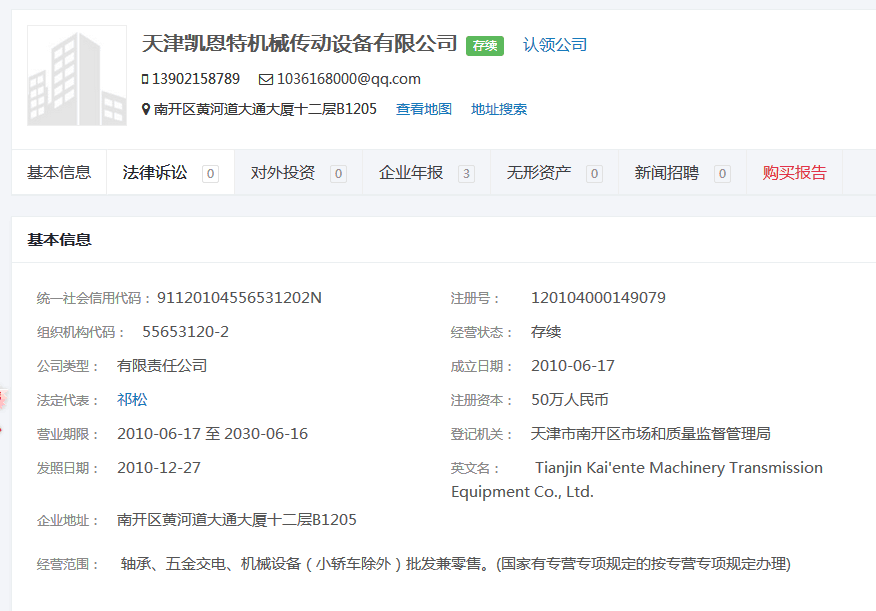This screenshot has width=876, height=611.
Task: Click the 购买报告 purchase report tab
Action: click(x=794, y=172)
